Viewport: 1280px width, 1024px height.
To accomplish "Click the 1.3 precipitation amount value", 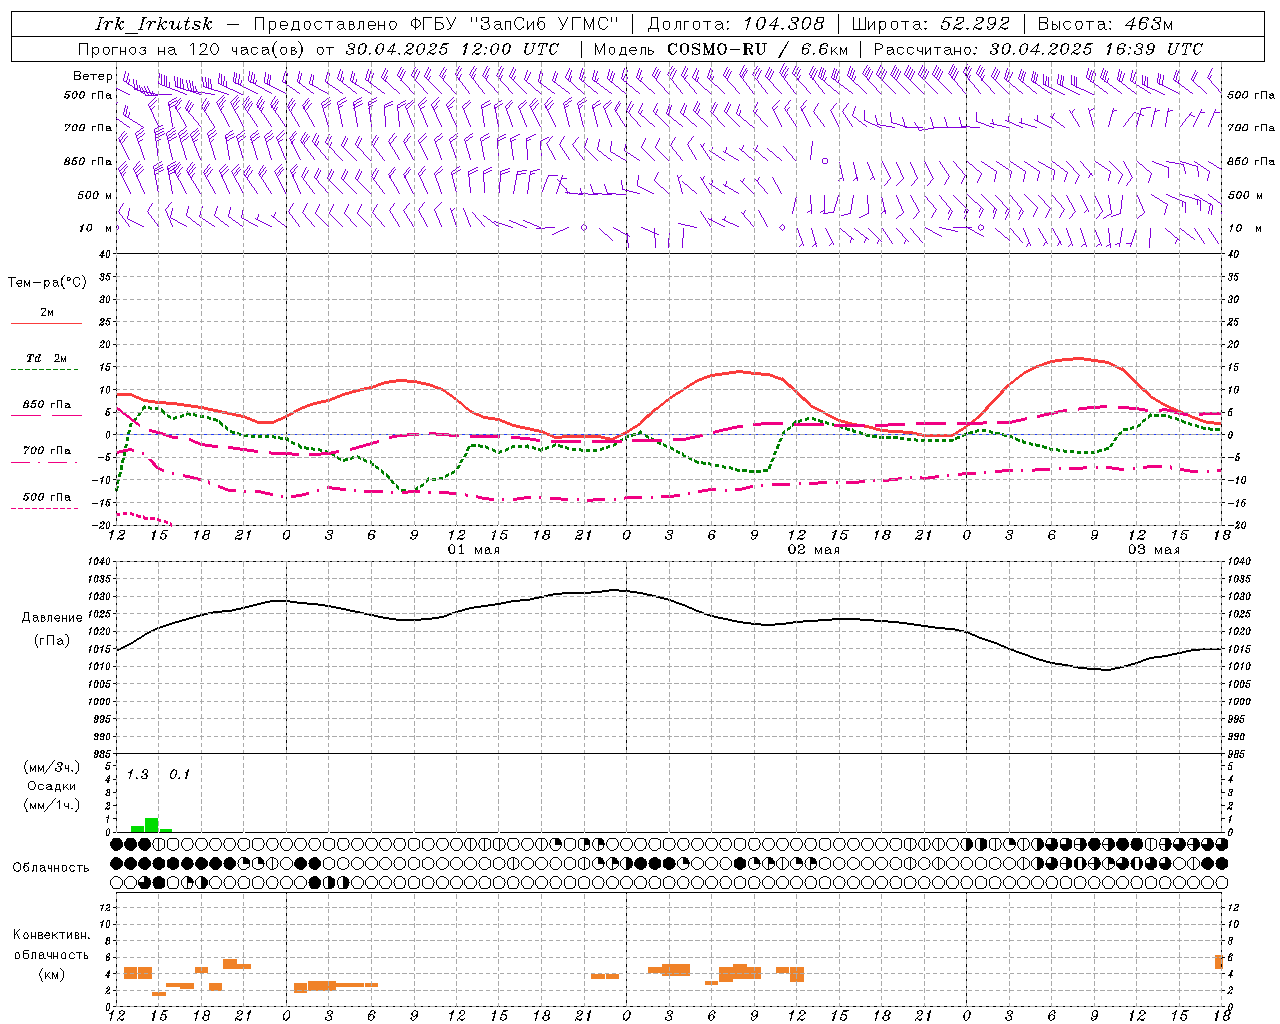I will click(137, 775).
